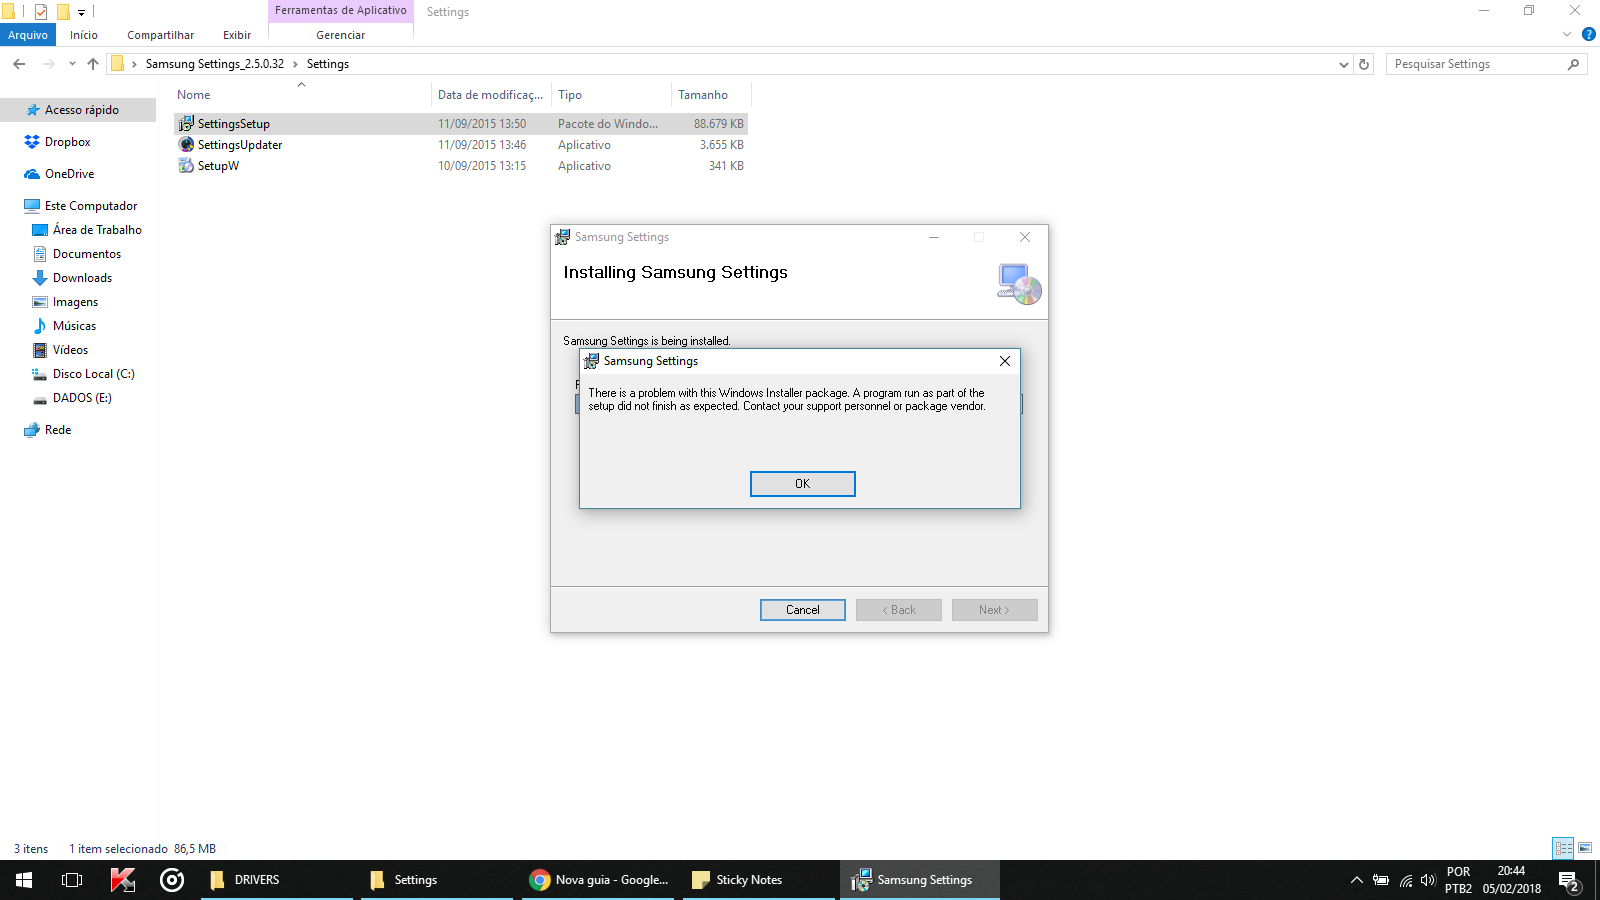Image resolution: width=1600 pixels, height=900 pixels.
Task: Open Explorer help icon
Action: pyautogui.click(x=1589, y=35)
